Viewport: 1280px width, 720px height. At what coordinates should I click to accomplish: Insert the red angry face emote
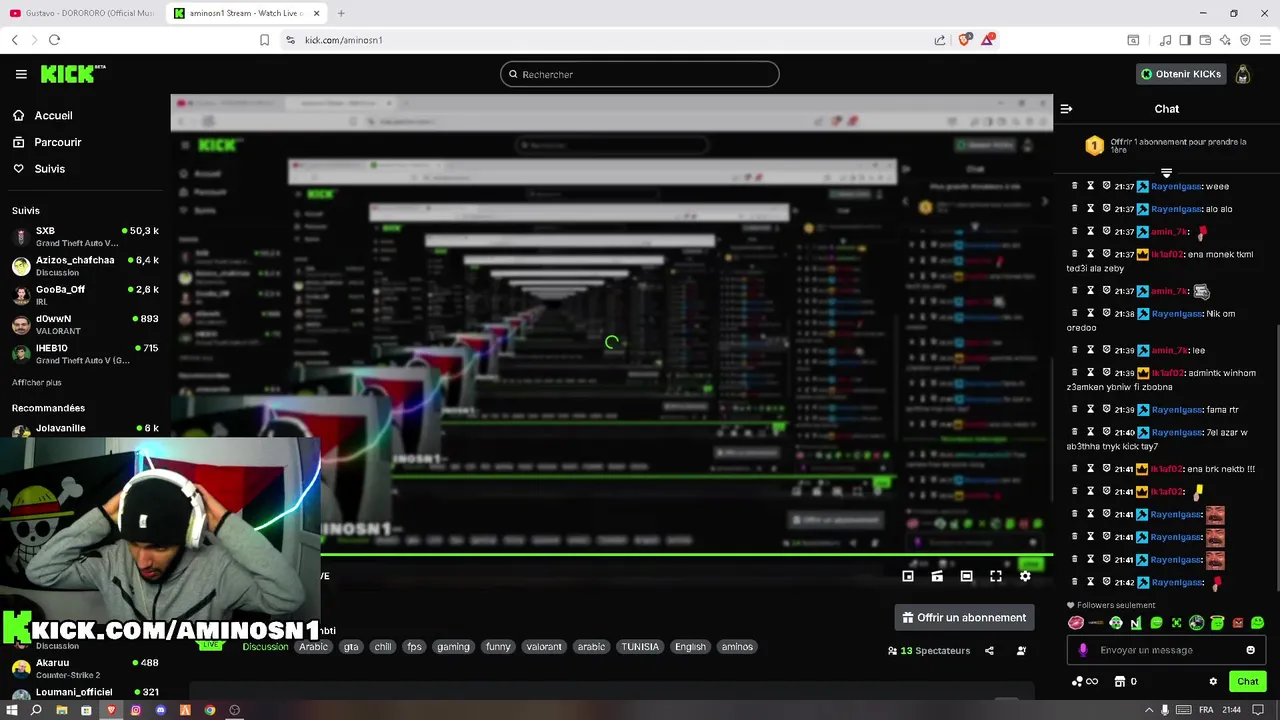pyautogui.click(x=1237, y=623)
